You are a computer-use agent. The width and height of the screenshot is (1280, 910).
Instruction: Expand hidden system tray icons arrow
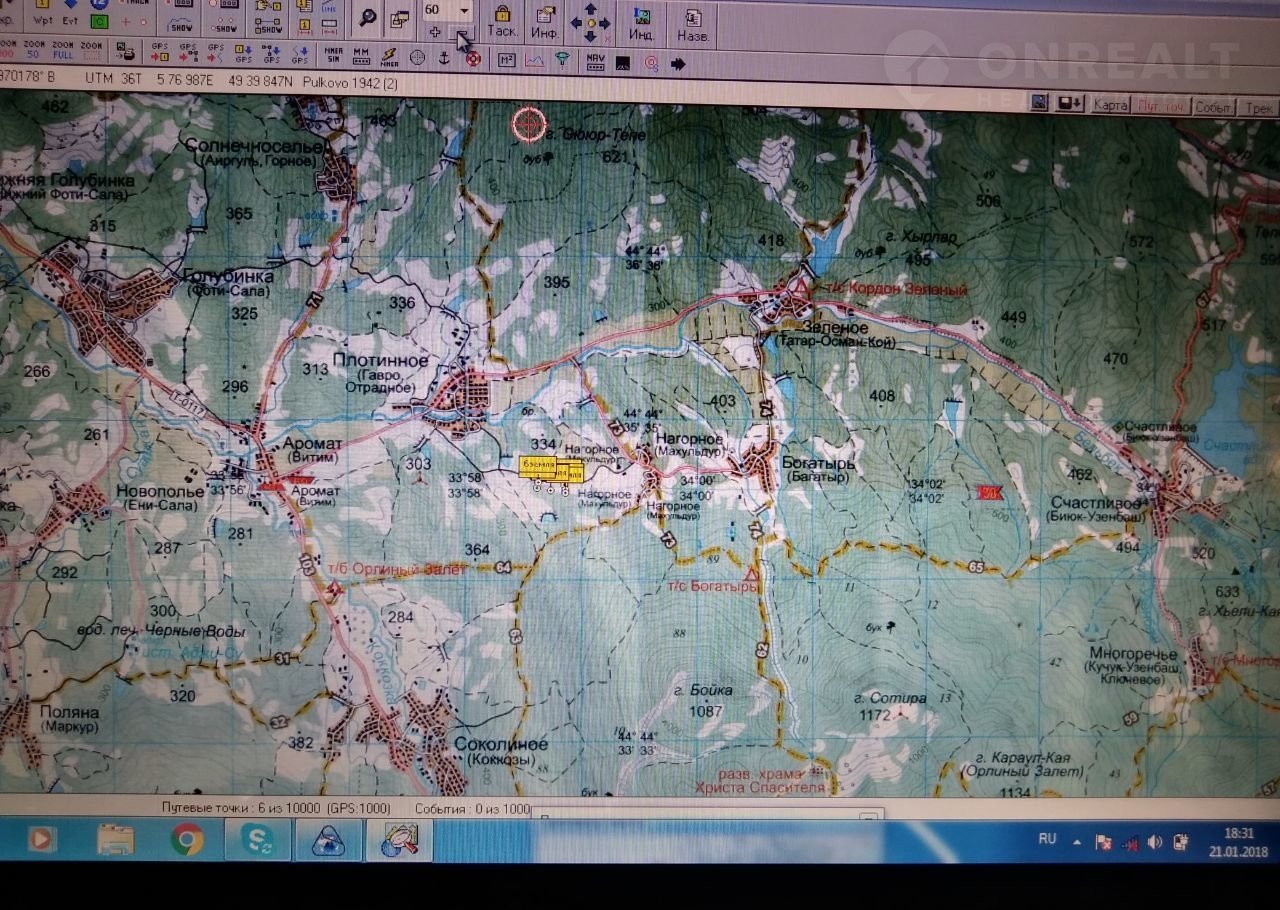pyautogui.click(x=1077, y=842)
